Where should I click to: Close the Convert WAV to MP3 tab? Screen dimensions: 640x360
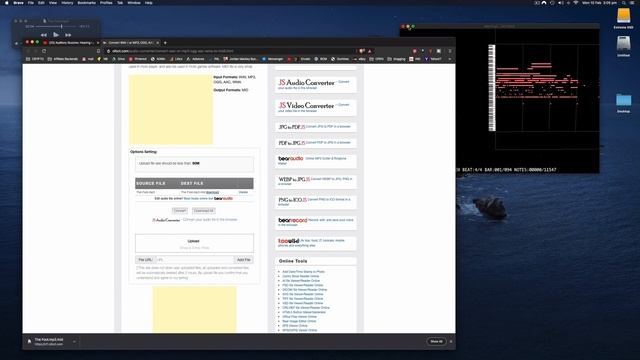point(158,42)
